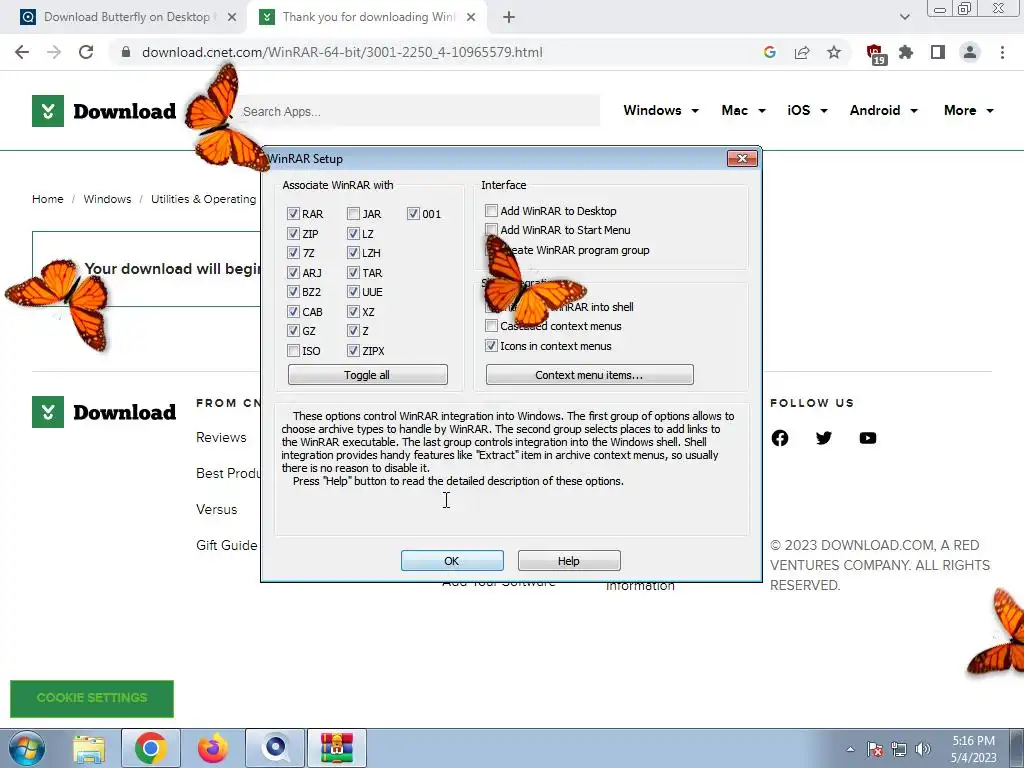Click the volume speaker tray icon
Screen dimensions: 1024x768
(923, 749)
